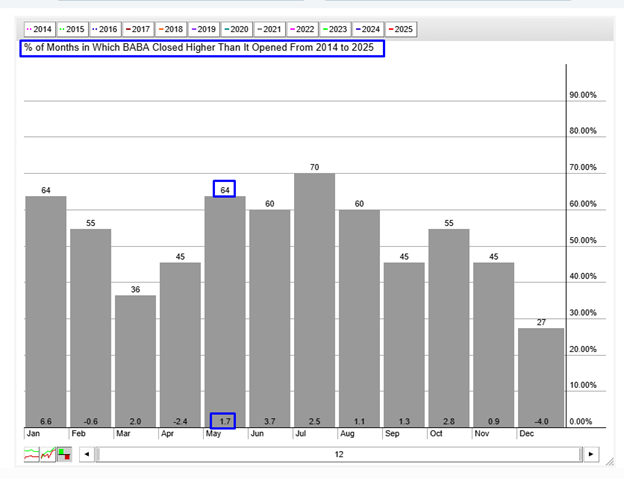Screen dimensions: 624x481
Task: Click the 10.00% axis label
Action: coord(583,385)
